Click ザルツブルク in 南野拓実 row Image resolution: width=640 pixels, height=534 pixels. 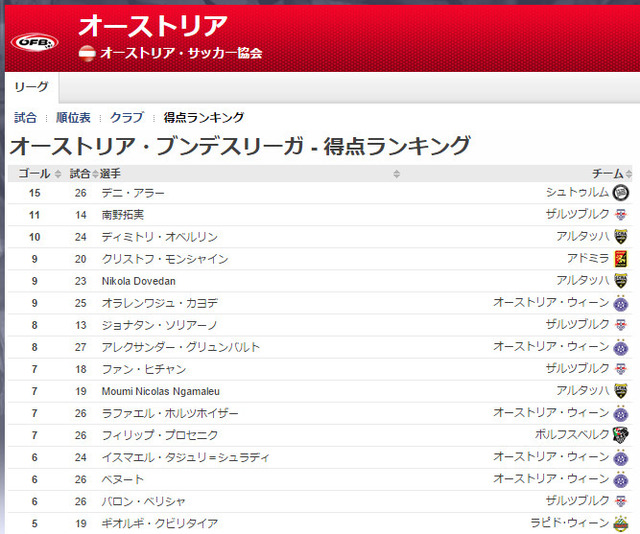pyautogui.click(x=578, y=214)
